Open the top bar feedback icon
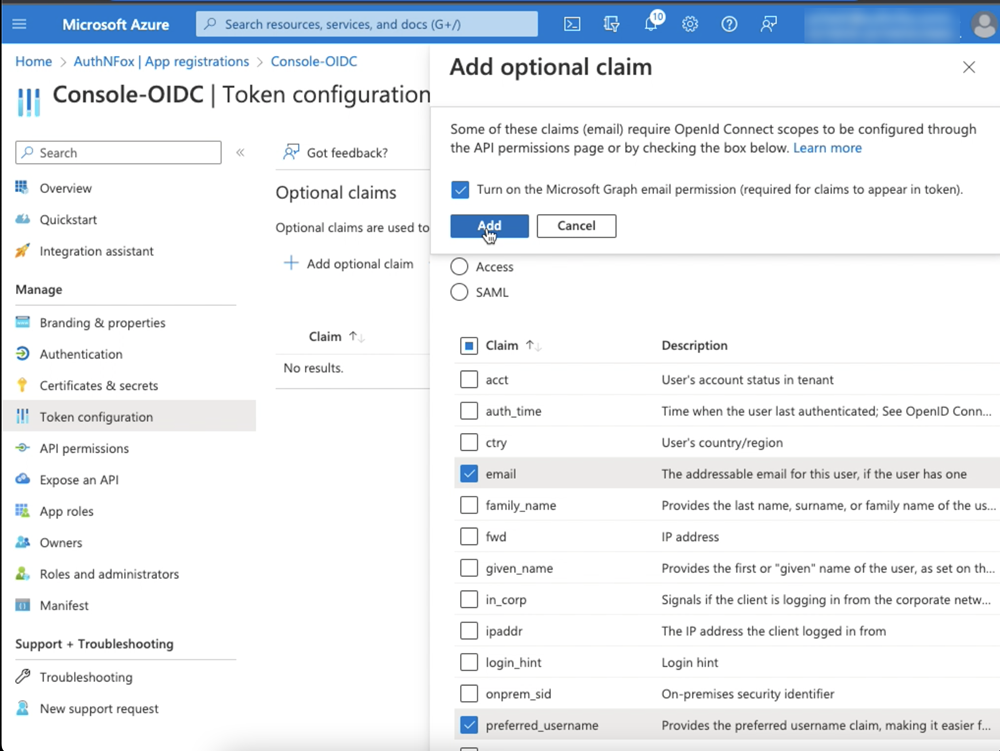 coord(768,24)
